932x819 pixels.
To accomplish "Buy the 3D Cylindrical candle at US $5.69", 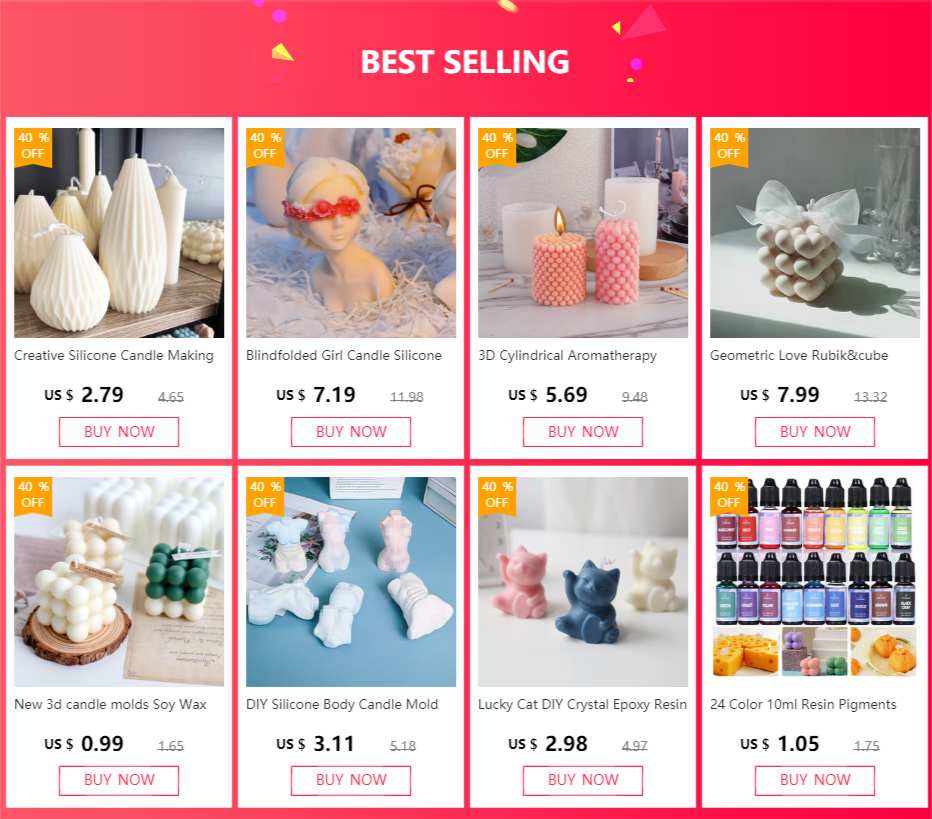I will pos(583,431).
